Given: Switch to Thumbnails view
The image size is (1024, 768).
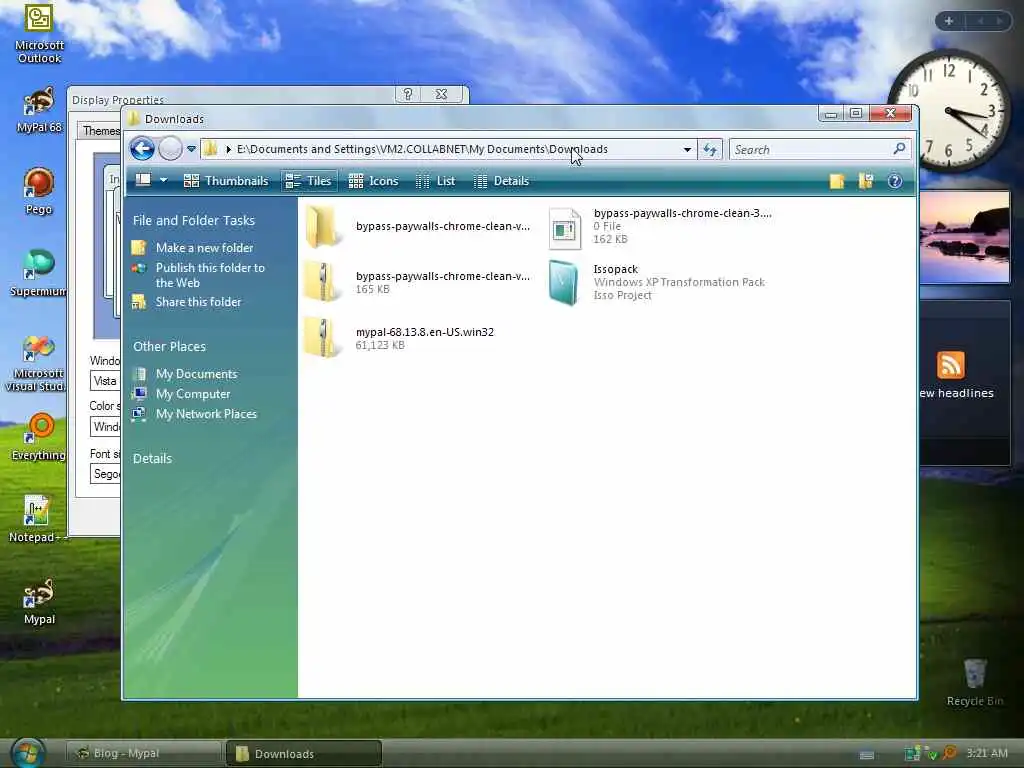Looking at the screenshot, I should [x=226, y=181].
